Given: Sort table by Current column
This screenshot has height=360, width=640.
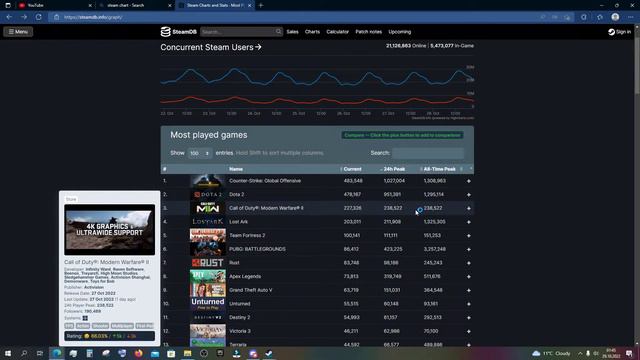Looking at the screenshot, I should [352, 169].
